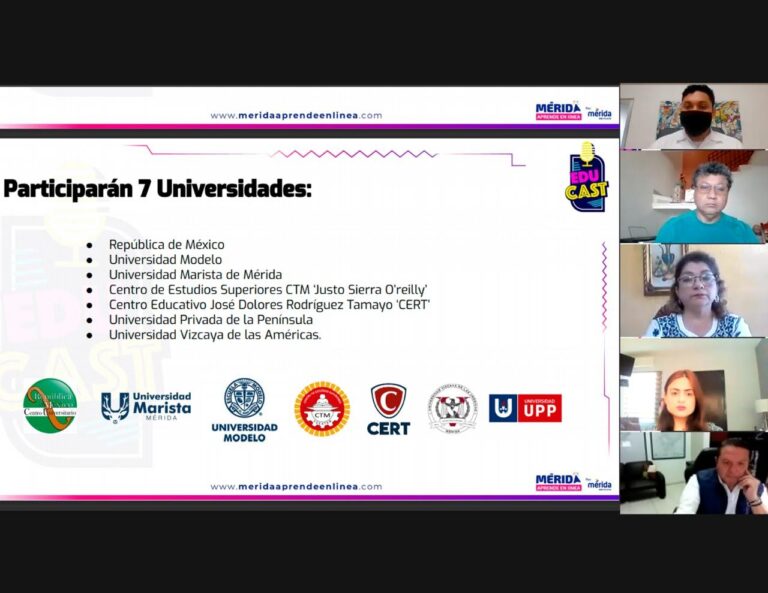Screen dimensions: 768x593
Task: Open the meridaaprendeenlinea.com link in the top banner
Action: coord(296,115)
